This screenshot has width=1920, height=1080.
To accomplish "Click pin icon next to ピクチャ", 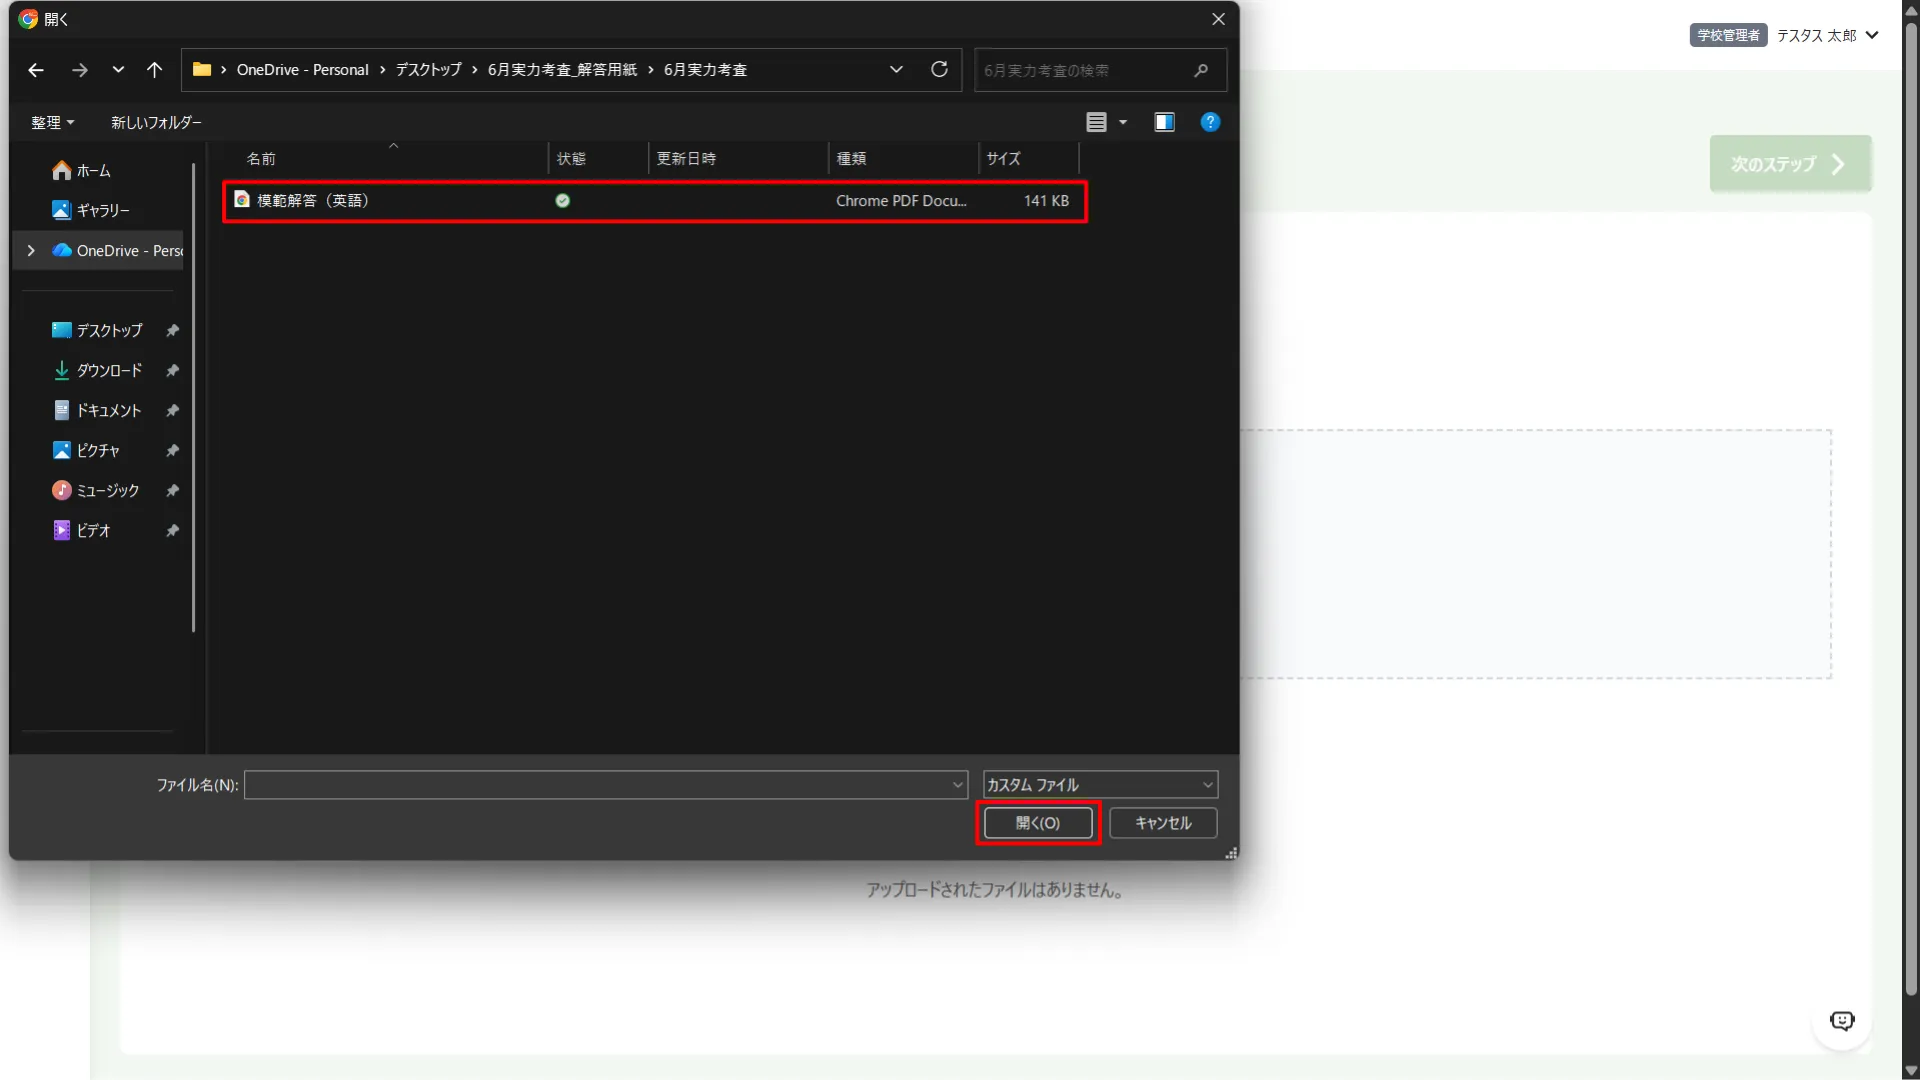I will [x=172, y=451].
